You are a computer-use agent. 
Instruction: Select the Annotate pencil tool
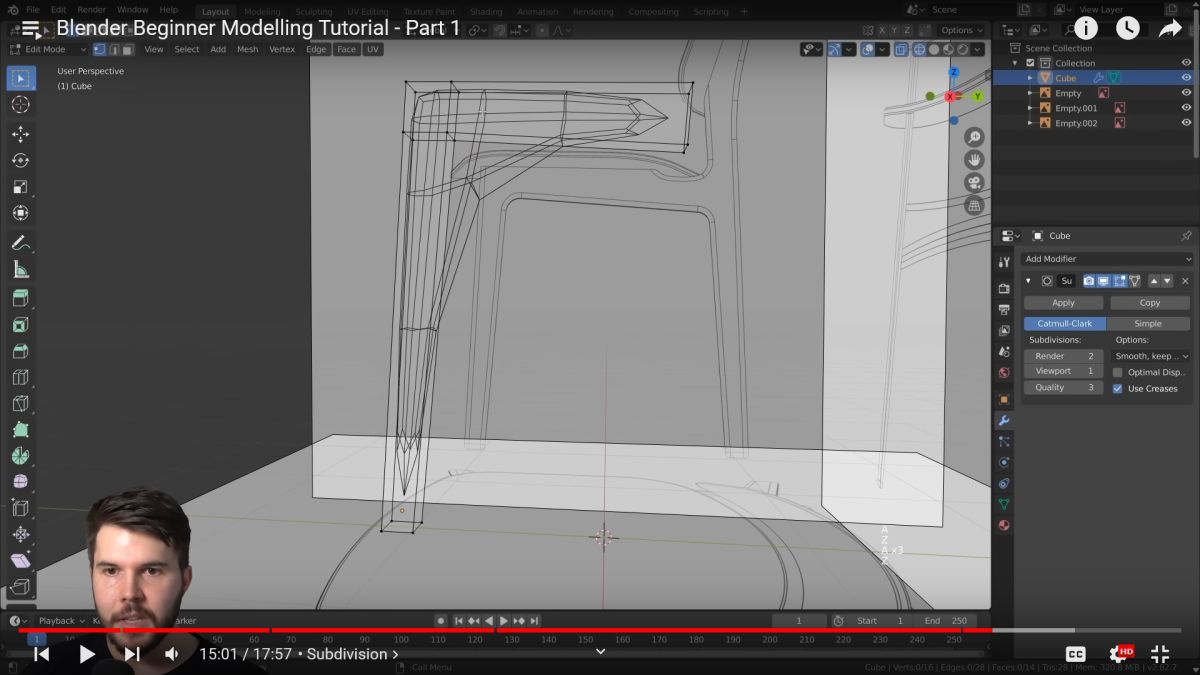tap(21, 243)
